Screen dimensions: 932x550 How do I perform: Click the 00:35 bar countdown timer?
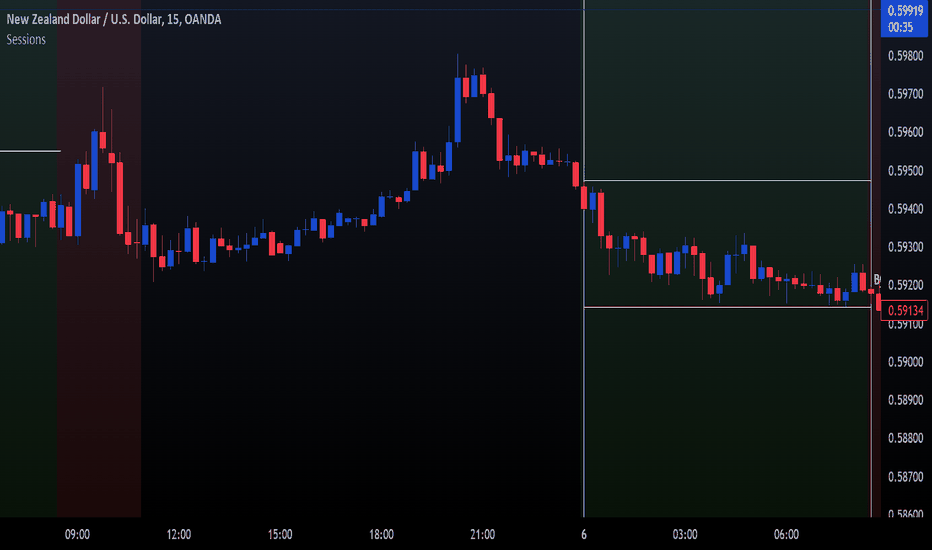900,27
